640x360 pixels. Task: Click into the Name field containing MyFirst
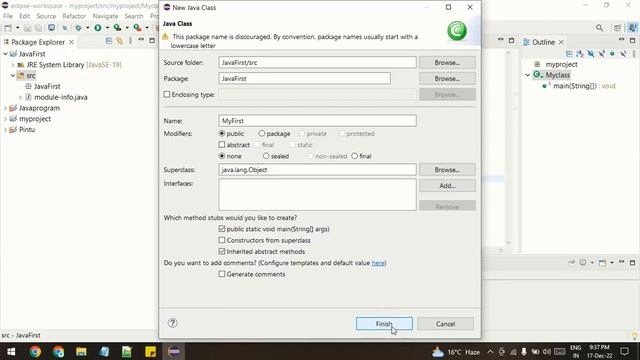(x=318, y=121)
